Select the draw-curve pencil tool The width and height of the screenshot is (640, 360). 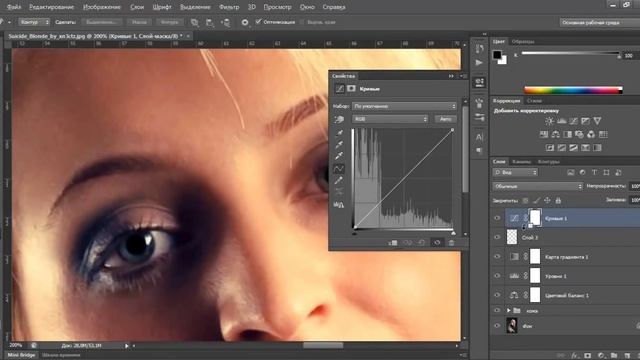click(339, 180)
